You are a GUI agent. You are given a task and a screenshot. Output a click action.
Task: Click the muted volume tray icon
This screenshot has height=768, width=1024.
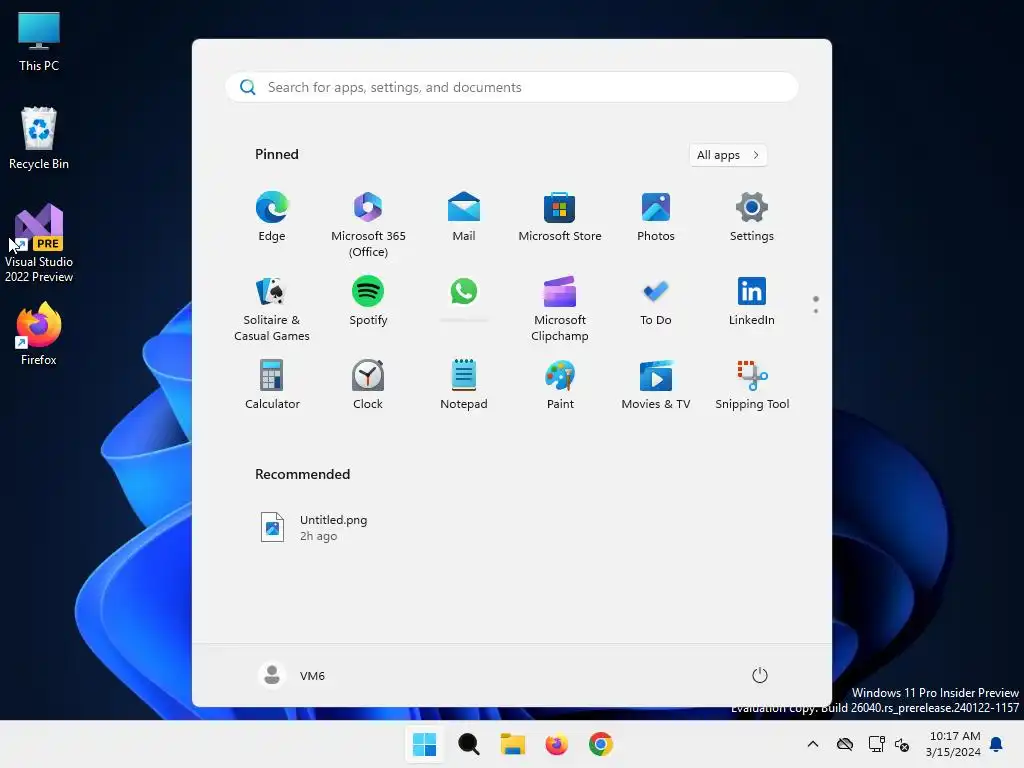[x=902, y=744]
